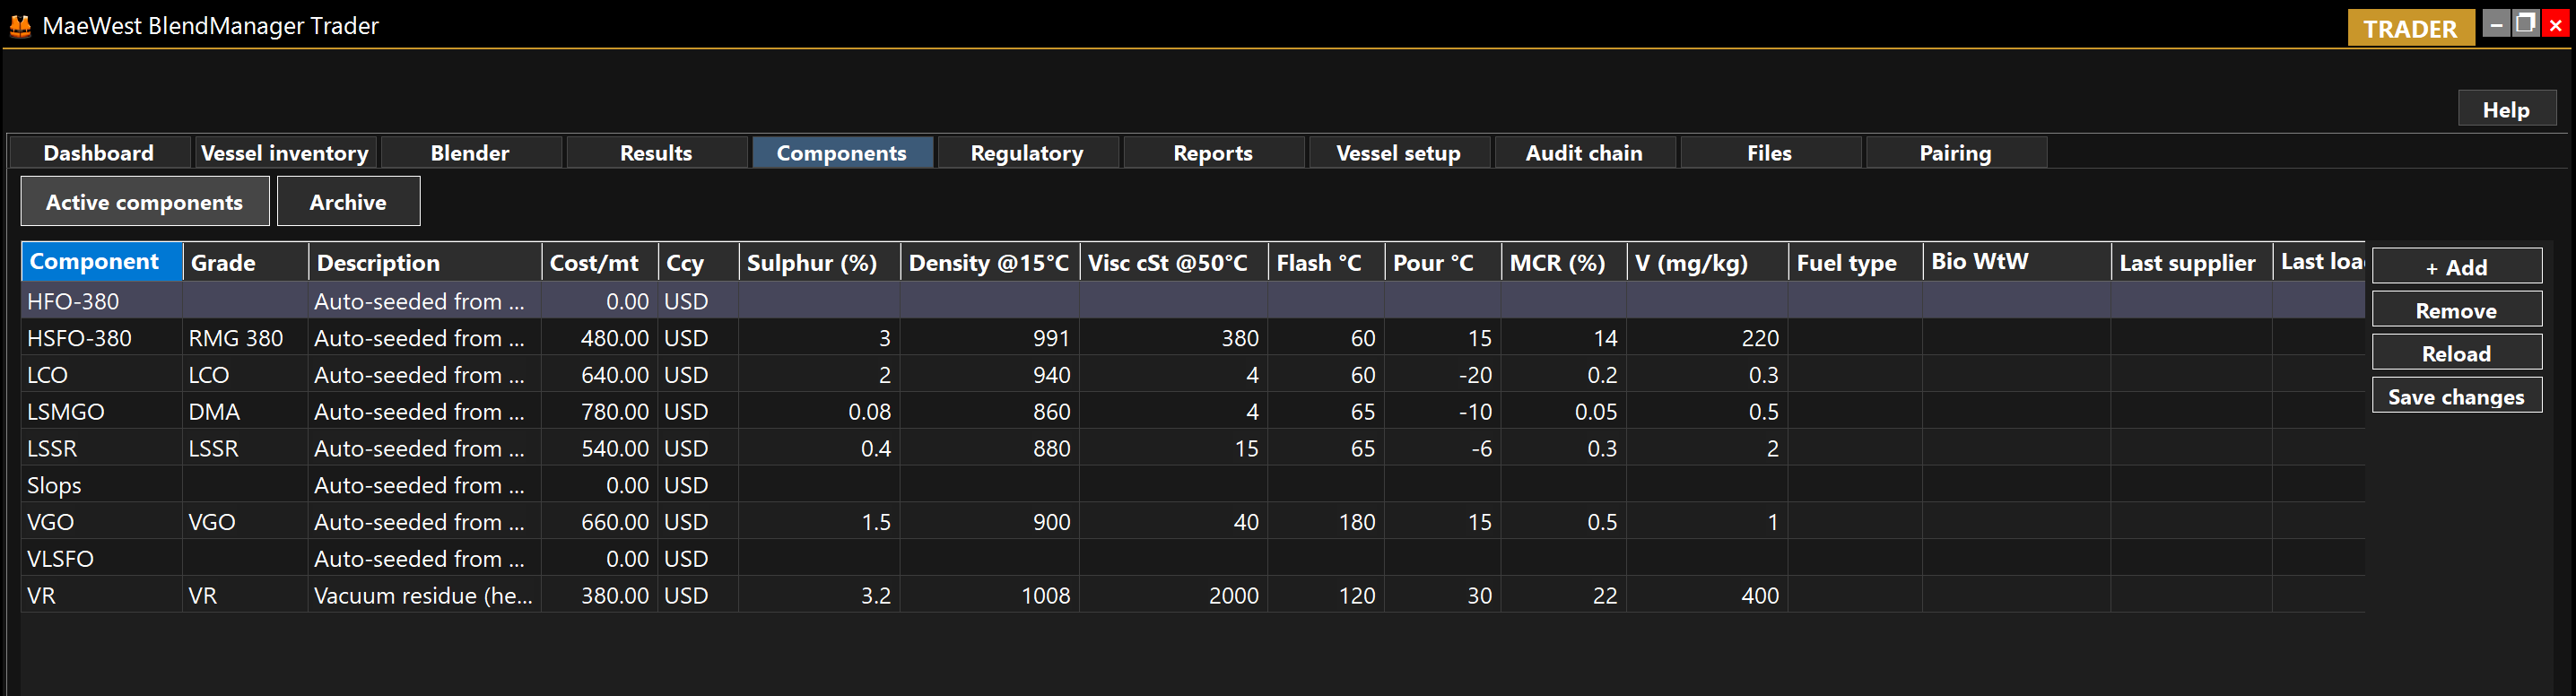Click Visc cSt @50°C header
Image resolution: width=2576 pixels, height=696 pixels.
1174,262
